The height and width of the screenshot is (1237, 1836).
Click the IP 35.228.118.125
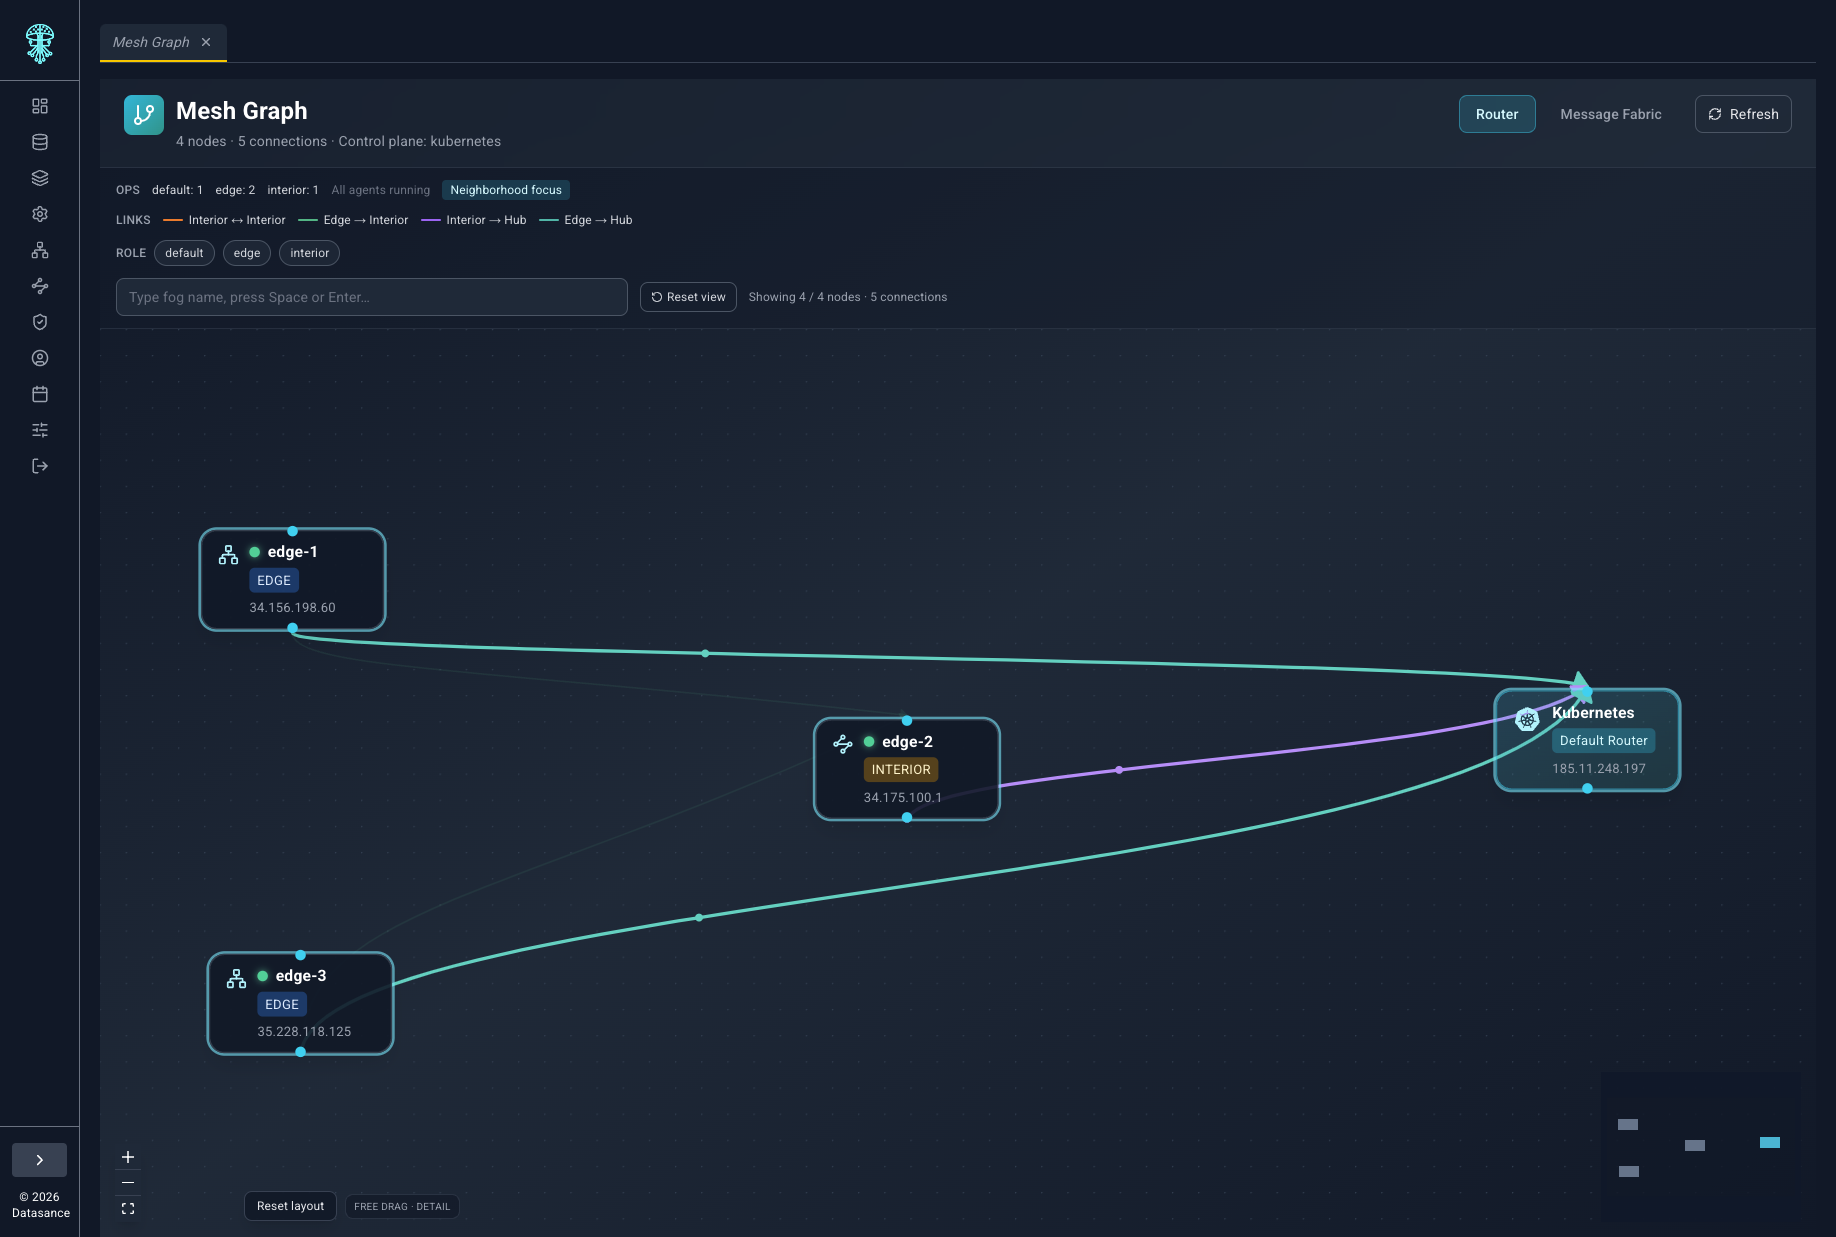[304, 1032]
